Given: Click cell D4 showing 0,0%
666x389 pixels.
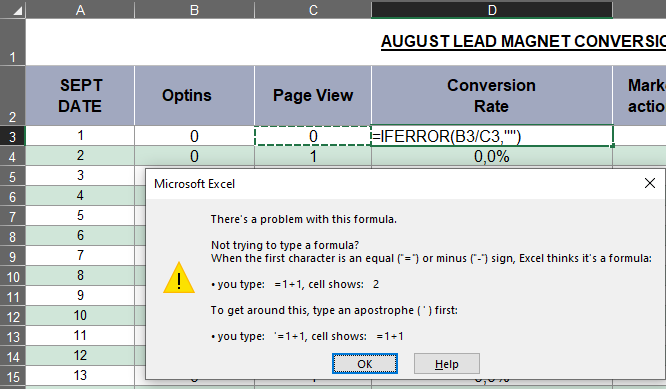Looking at the screenshot, I should coord(492,156).
